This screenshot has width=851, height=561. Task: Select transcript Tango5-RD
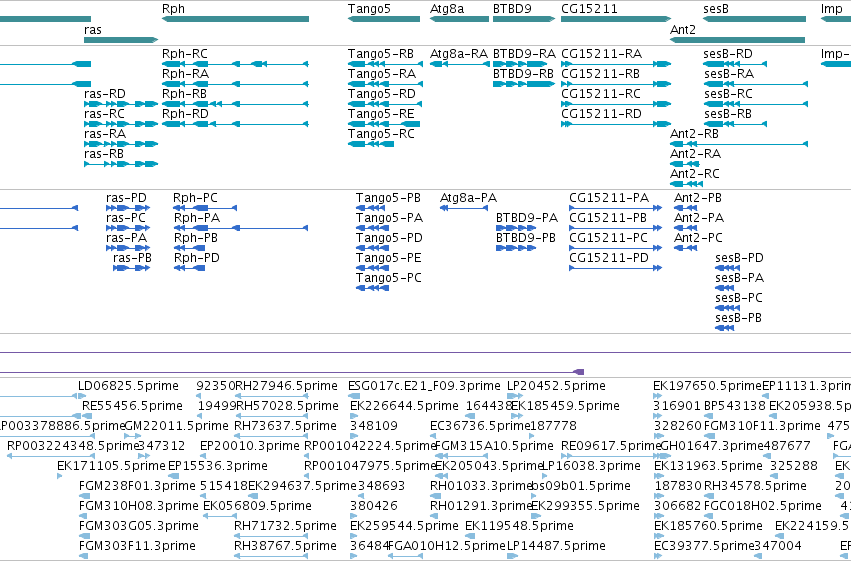(385, 104)
